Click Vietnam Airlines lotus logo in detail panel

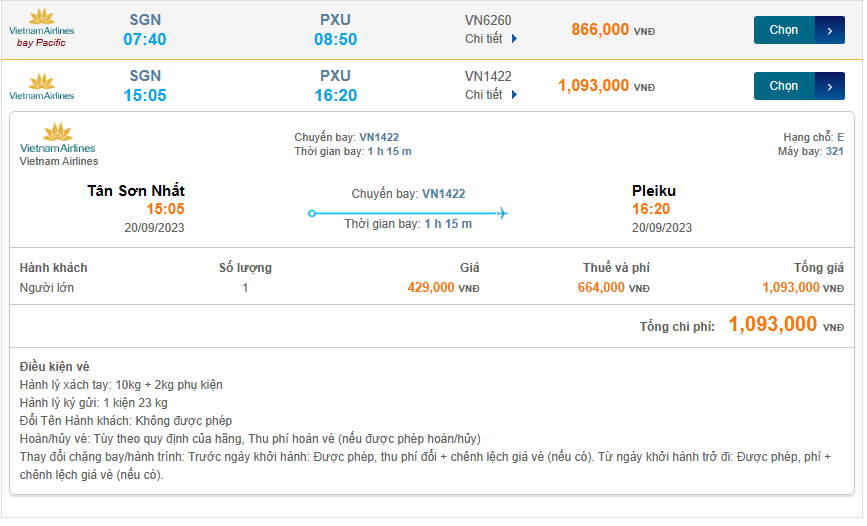pyautogui.click(x=59, y=138)
